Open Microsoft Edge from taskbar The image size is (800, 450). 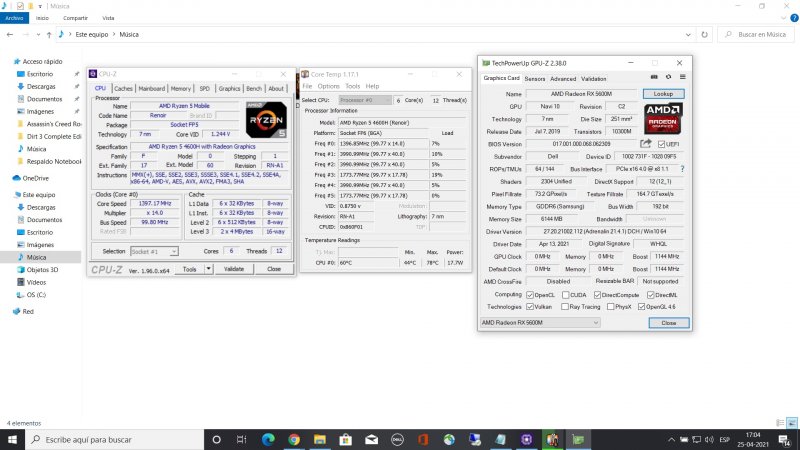pos(268,439)
